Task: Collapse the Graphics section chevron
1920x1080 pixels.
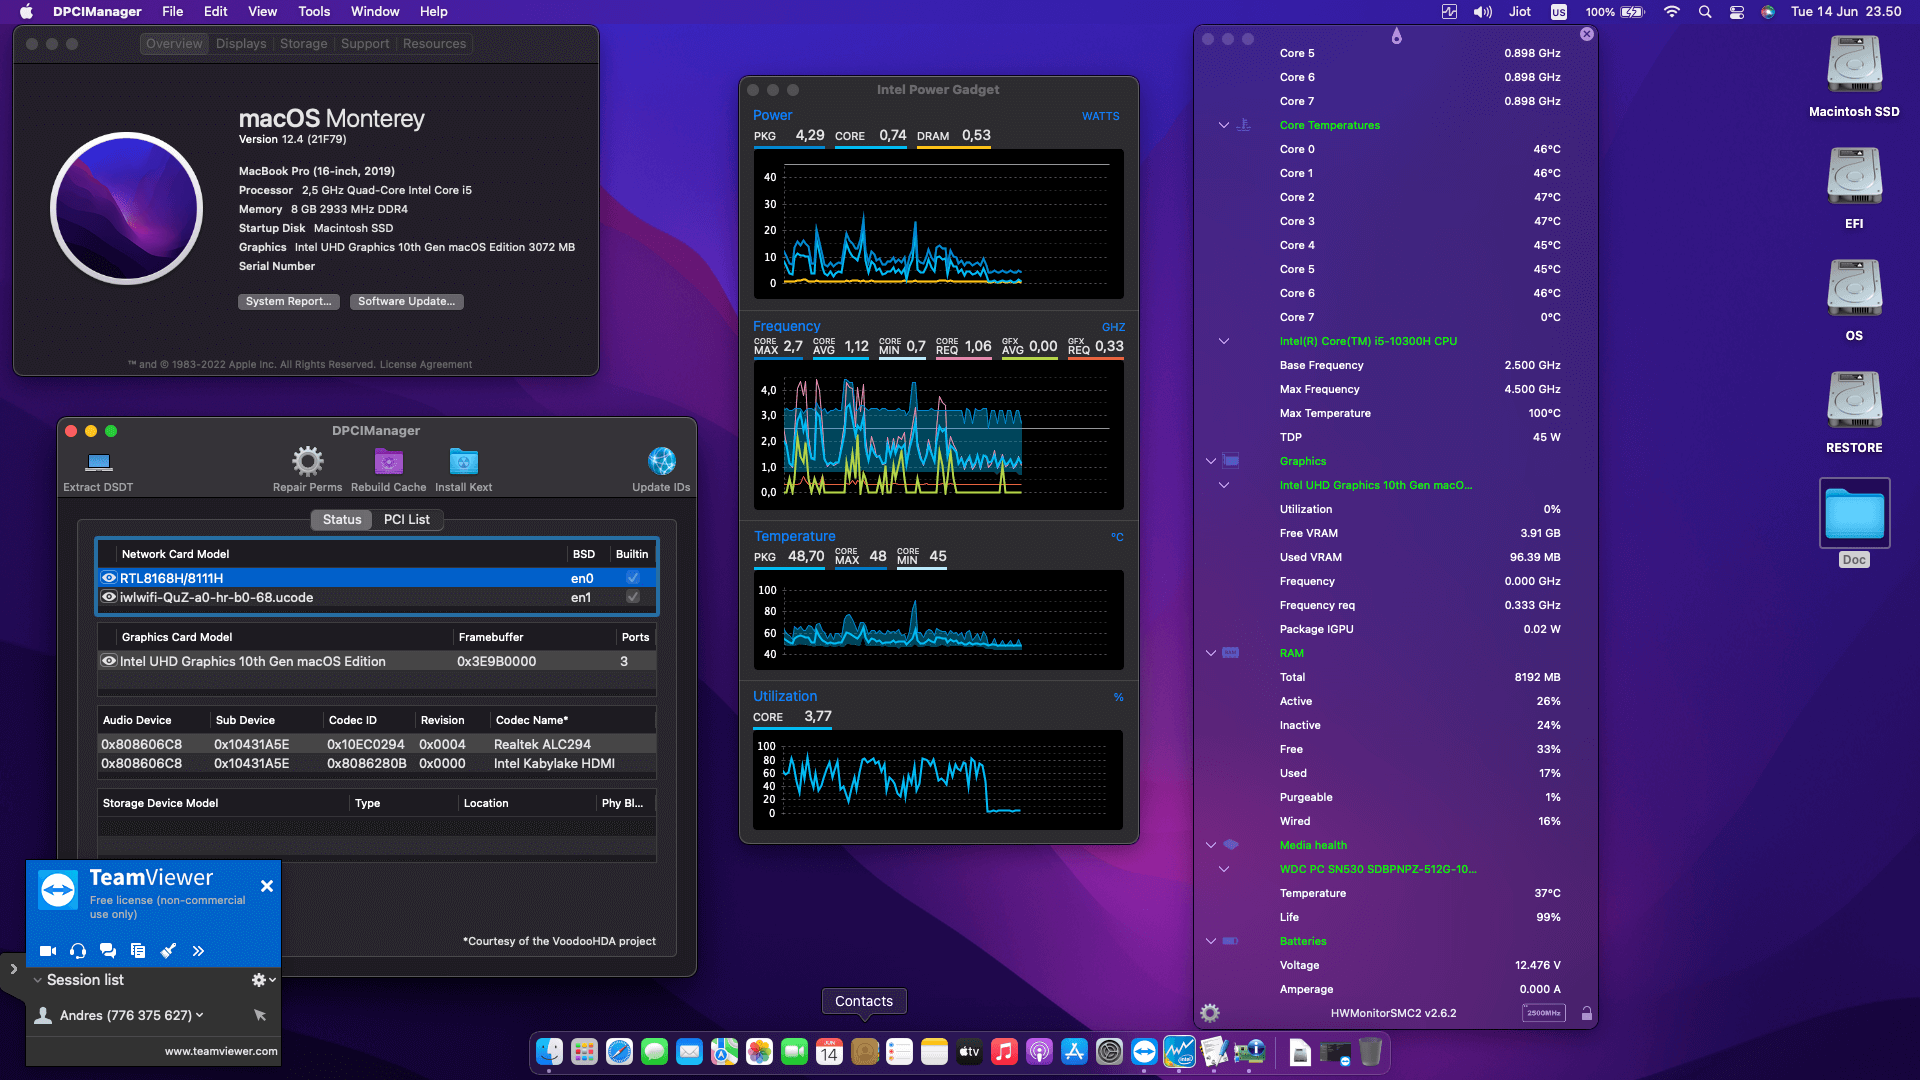Action: (x=1211, y=461)
